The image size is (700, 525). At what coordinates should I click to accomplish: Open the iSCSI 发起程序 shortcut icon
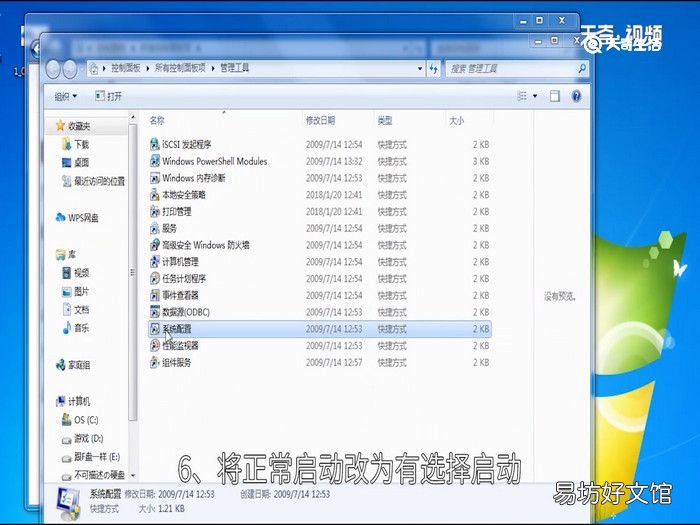[x=154, y=144]
